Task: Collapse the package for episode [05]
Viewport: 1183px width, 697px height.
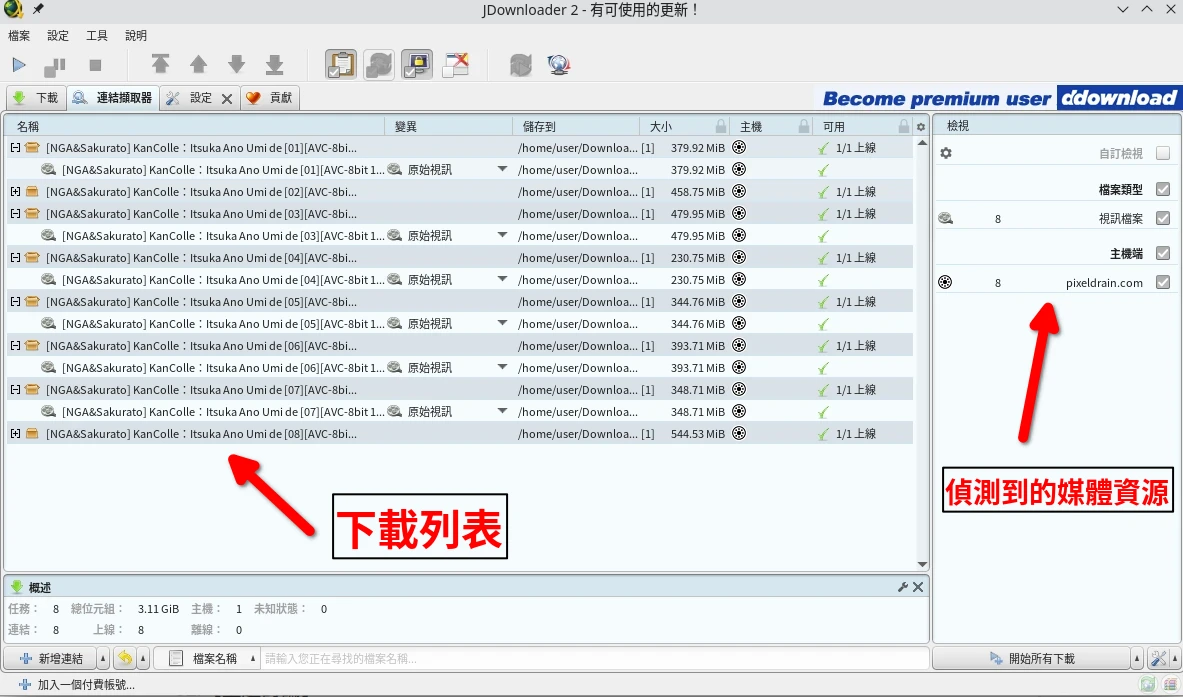Action: [15, 302]
